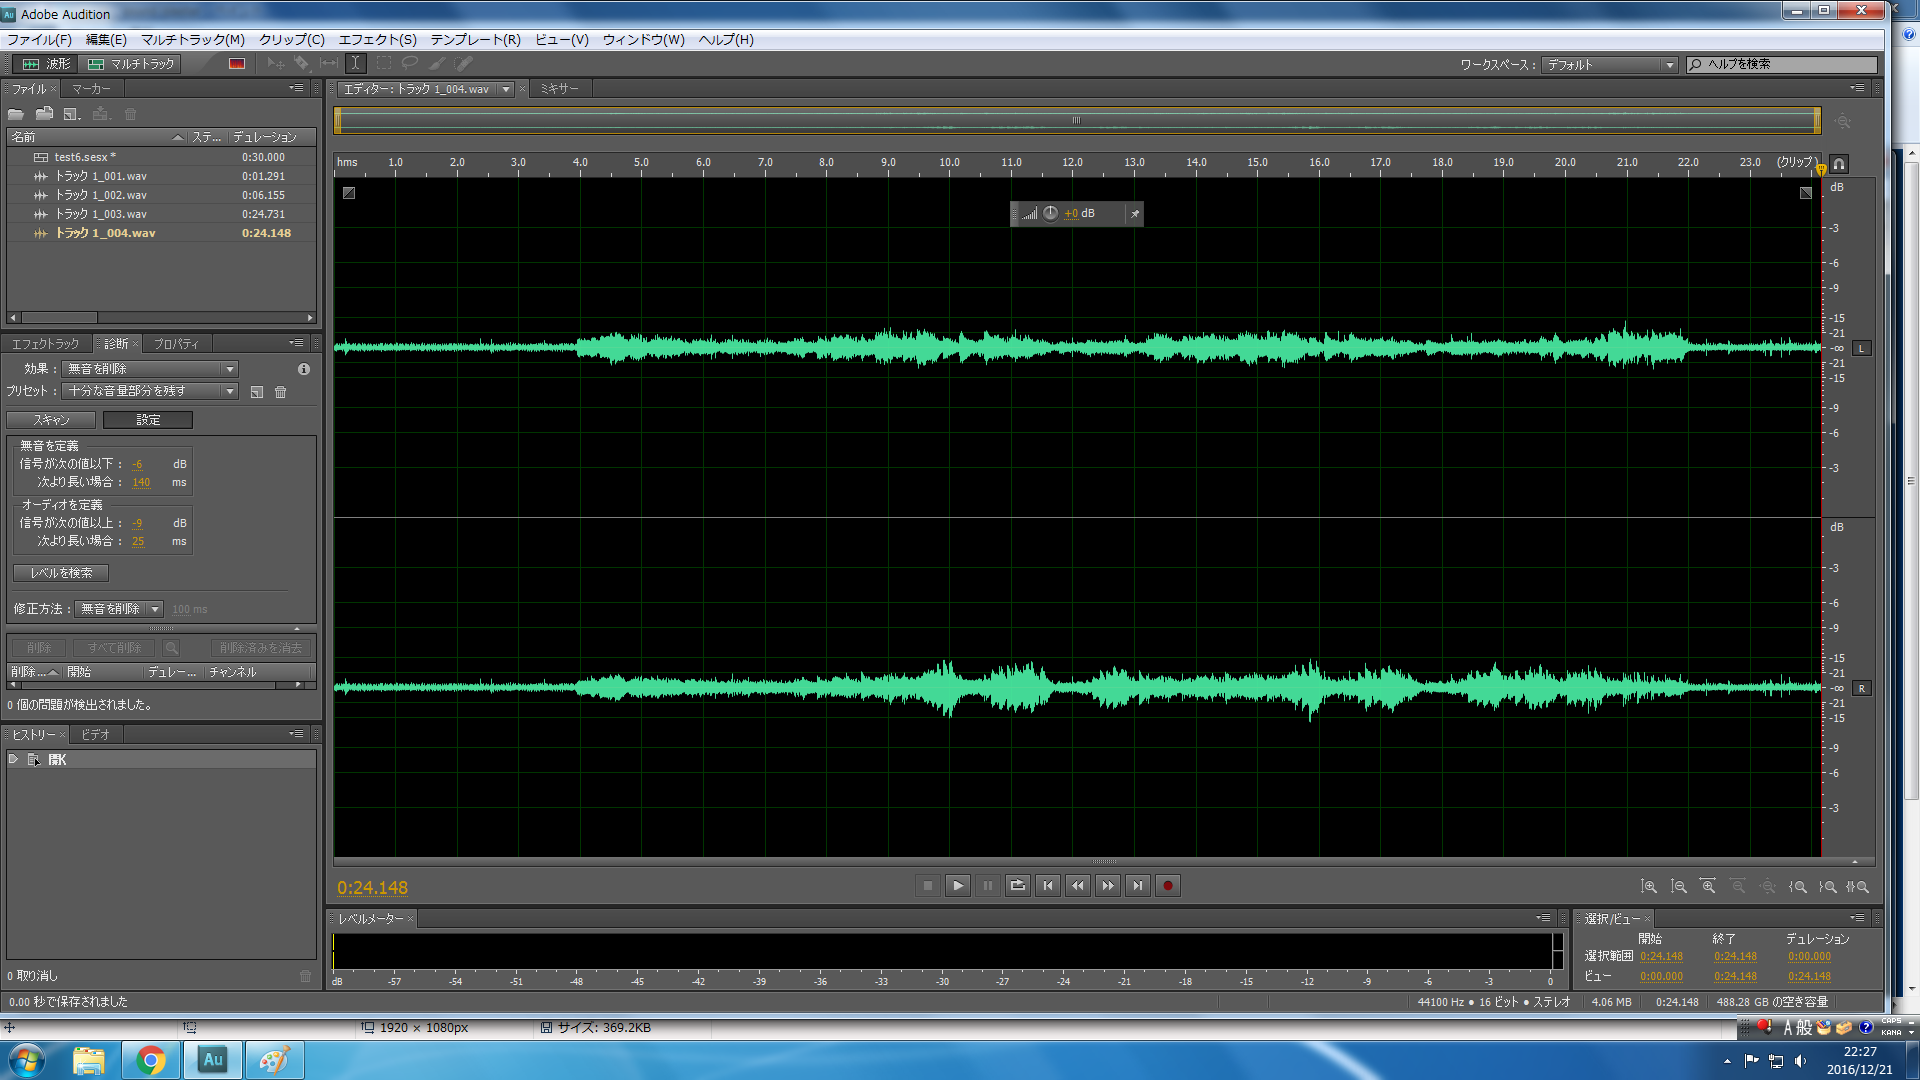Toggle the pause playback button
Image resolution: width=1920 pixels, height=1080 pixels.
(x=988, y=886)
